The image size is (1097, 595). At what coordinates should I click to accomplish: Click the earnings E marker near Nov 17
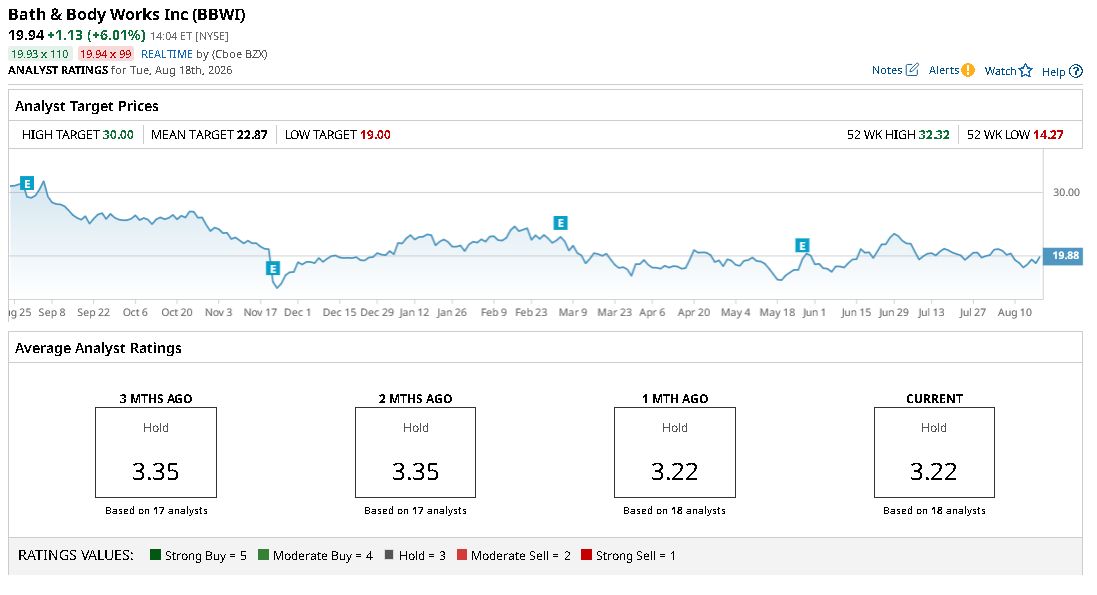pos(273,268)
